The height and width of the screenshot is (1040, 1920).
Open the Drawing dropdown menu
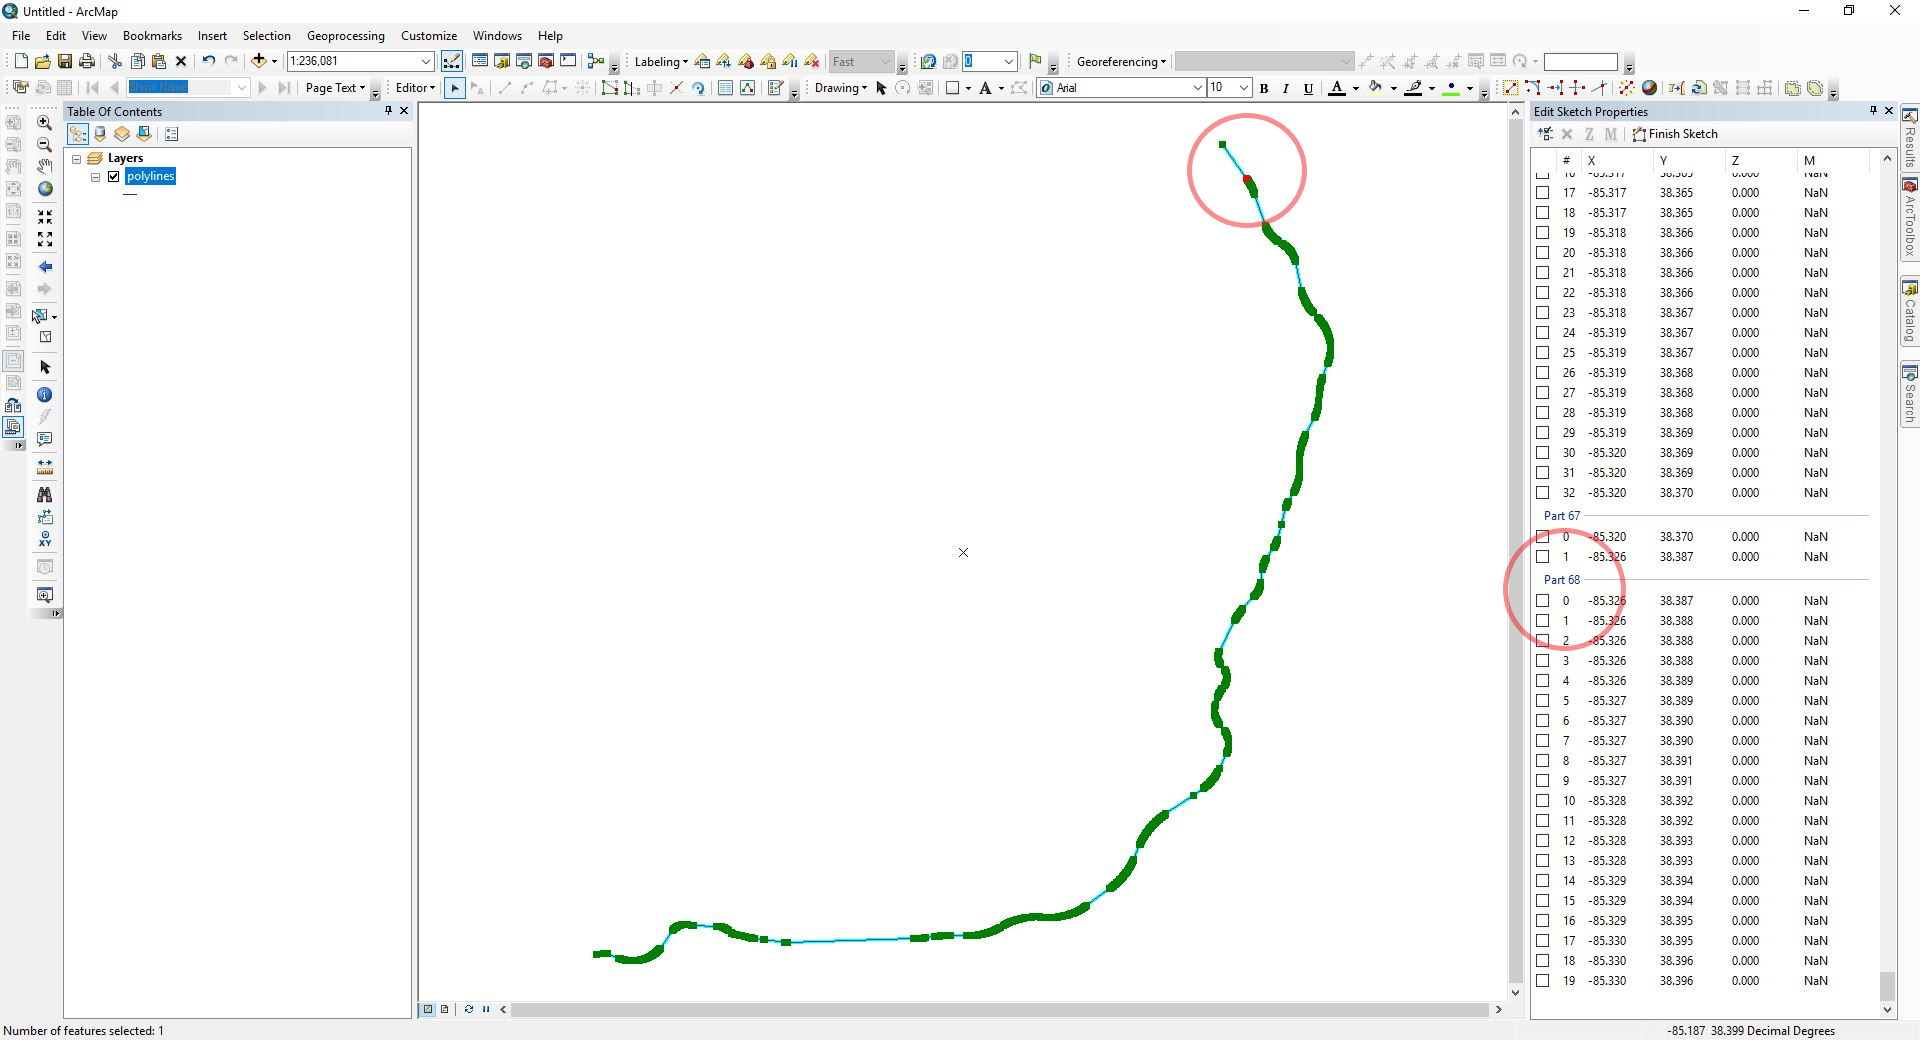click(x=841, y=88)
